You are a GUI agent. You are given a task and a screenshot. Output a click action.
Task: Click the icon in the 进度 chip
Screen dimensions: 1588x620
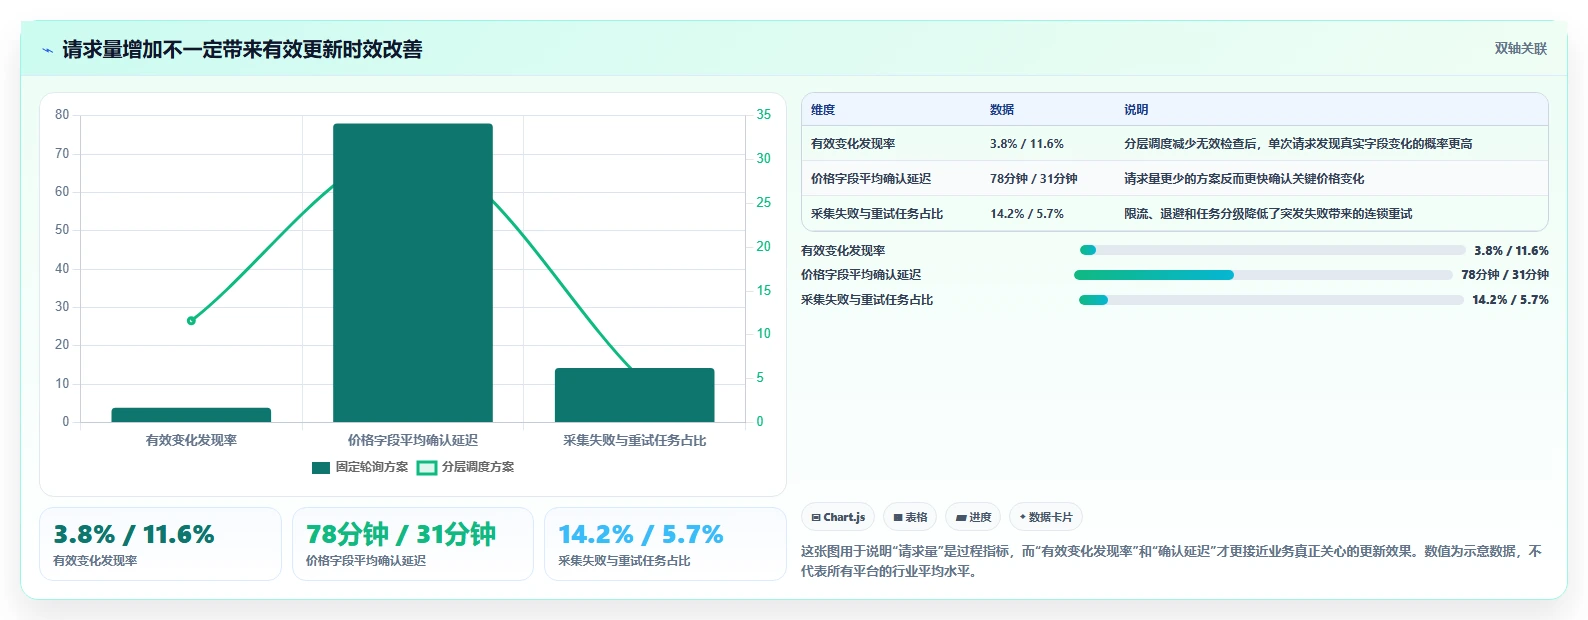tap(960, 518)
